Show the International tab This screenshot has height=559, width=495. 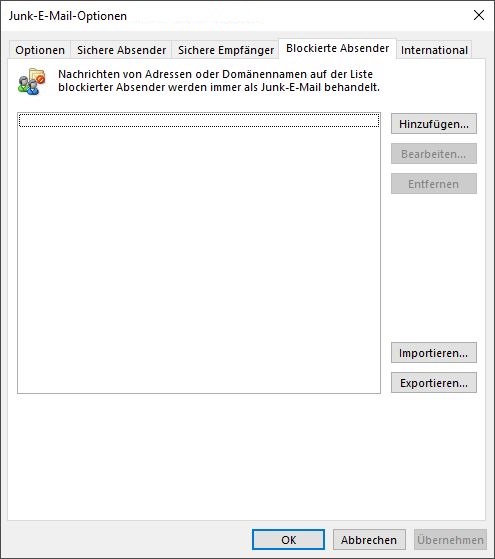(434, 50)
